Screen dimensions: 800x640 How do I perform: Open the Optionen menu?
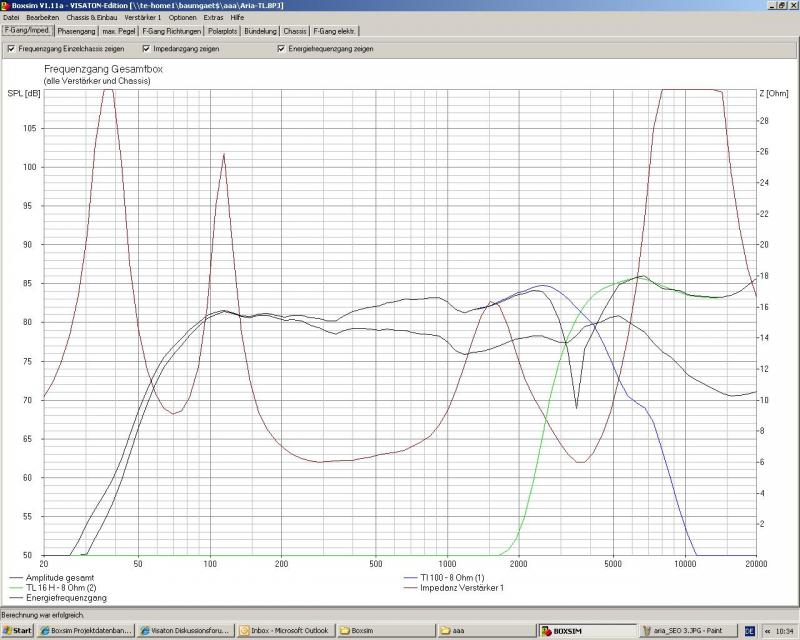182,18
